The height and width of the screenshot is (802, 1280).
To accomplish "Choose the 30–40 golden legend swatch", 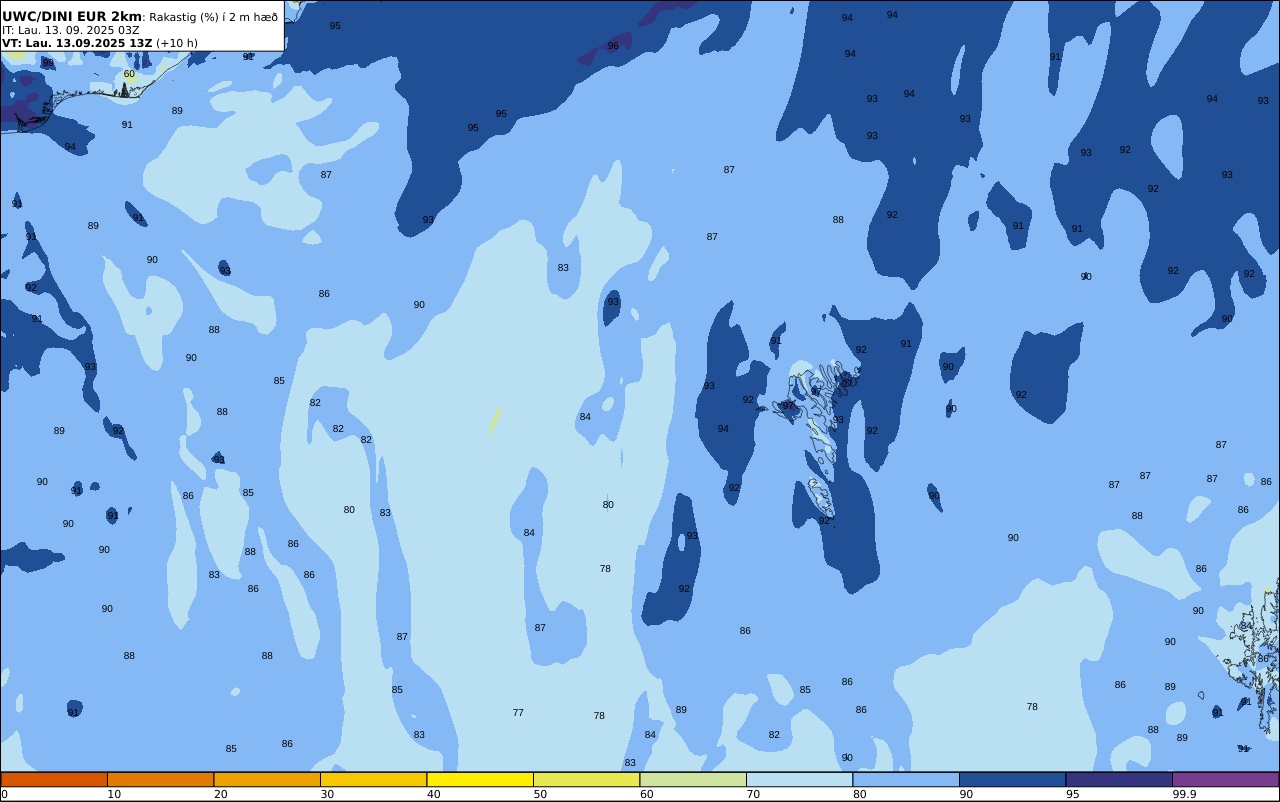I will (373, 779).
